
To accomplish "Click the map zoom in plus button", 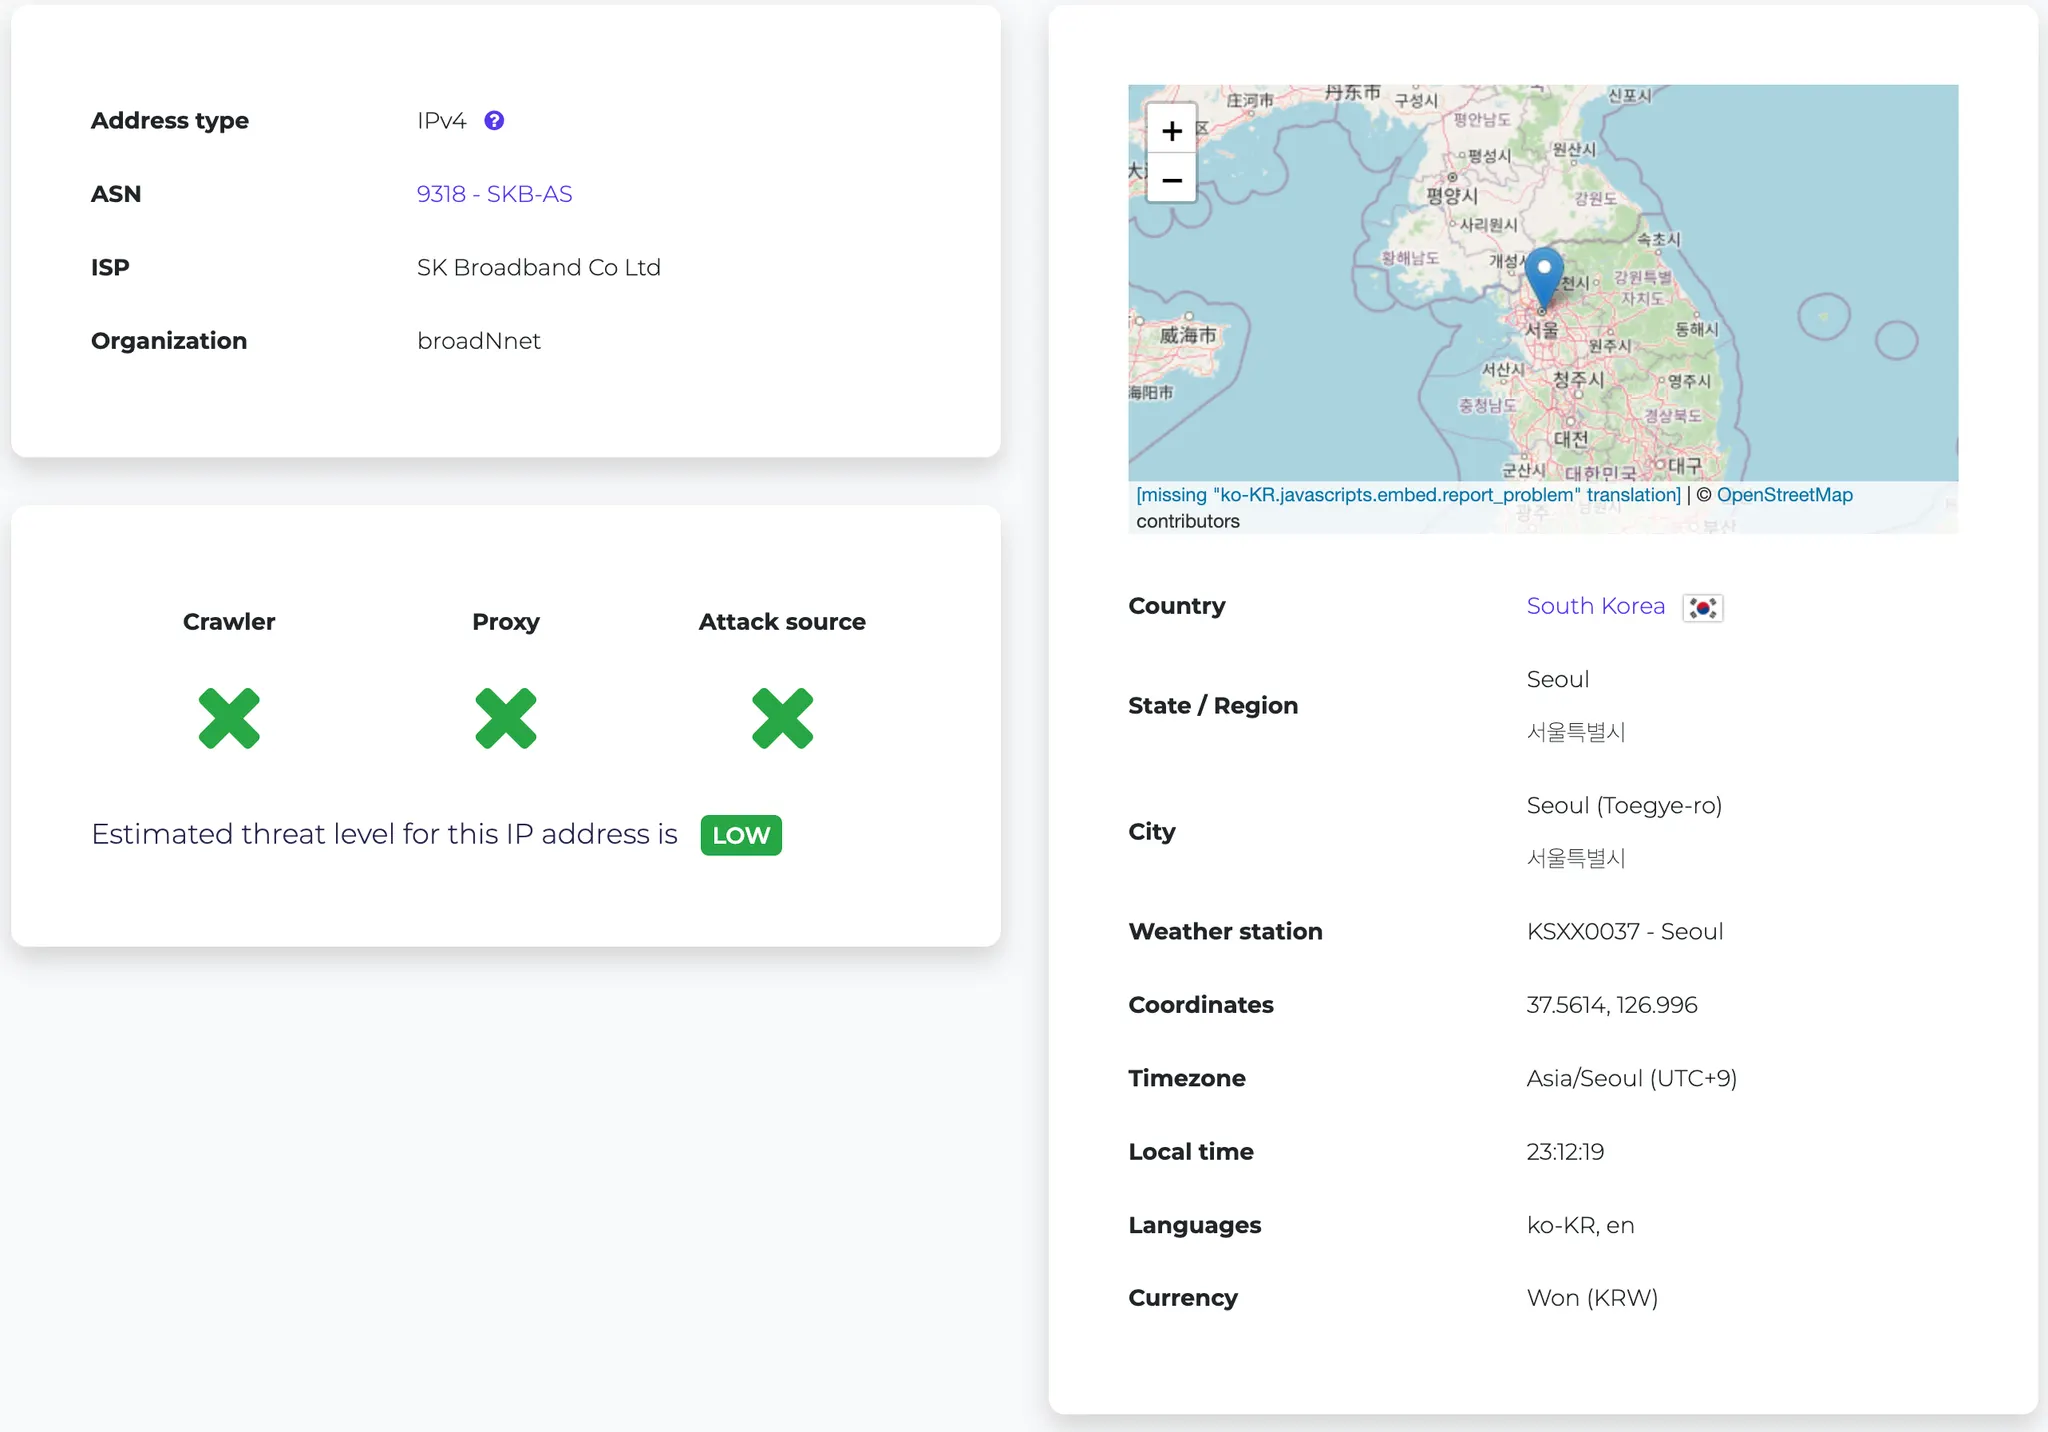I will pos(1171,130).
